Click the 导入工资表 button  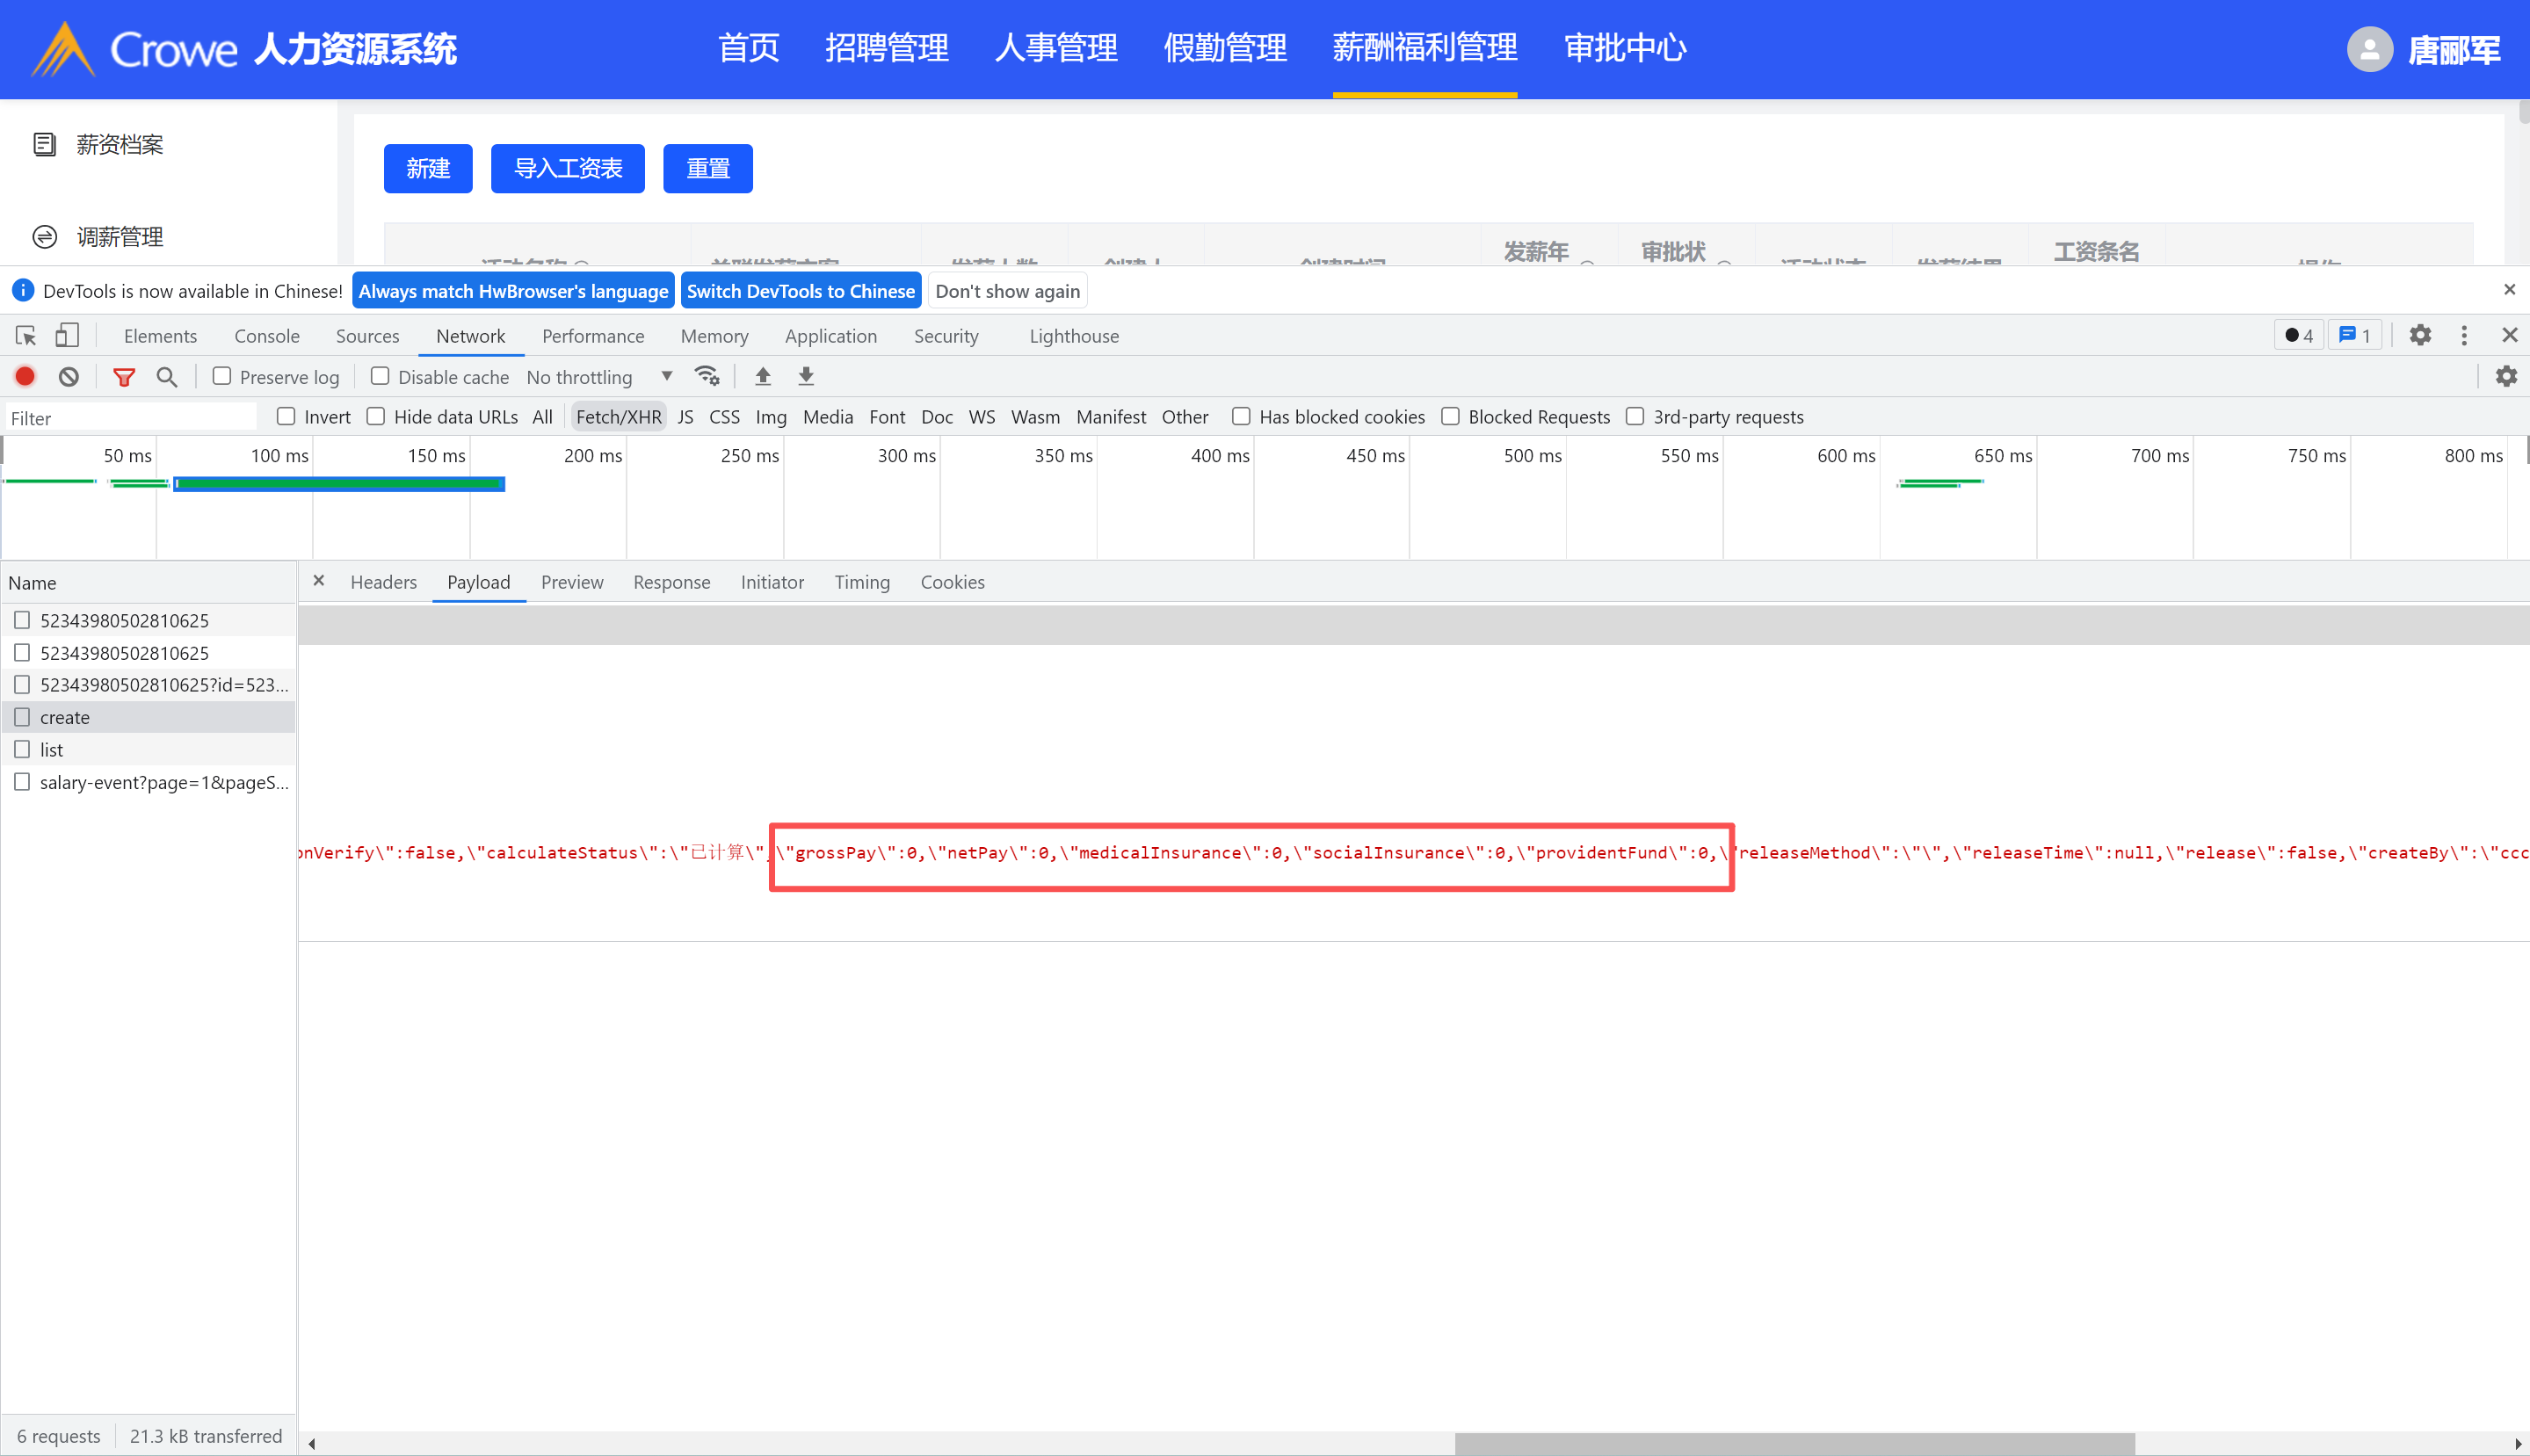click(x=568, y=168)
